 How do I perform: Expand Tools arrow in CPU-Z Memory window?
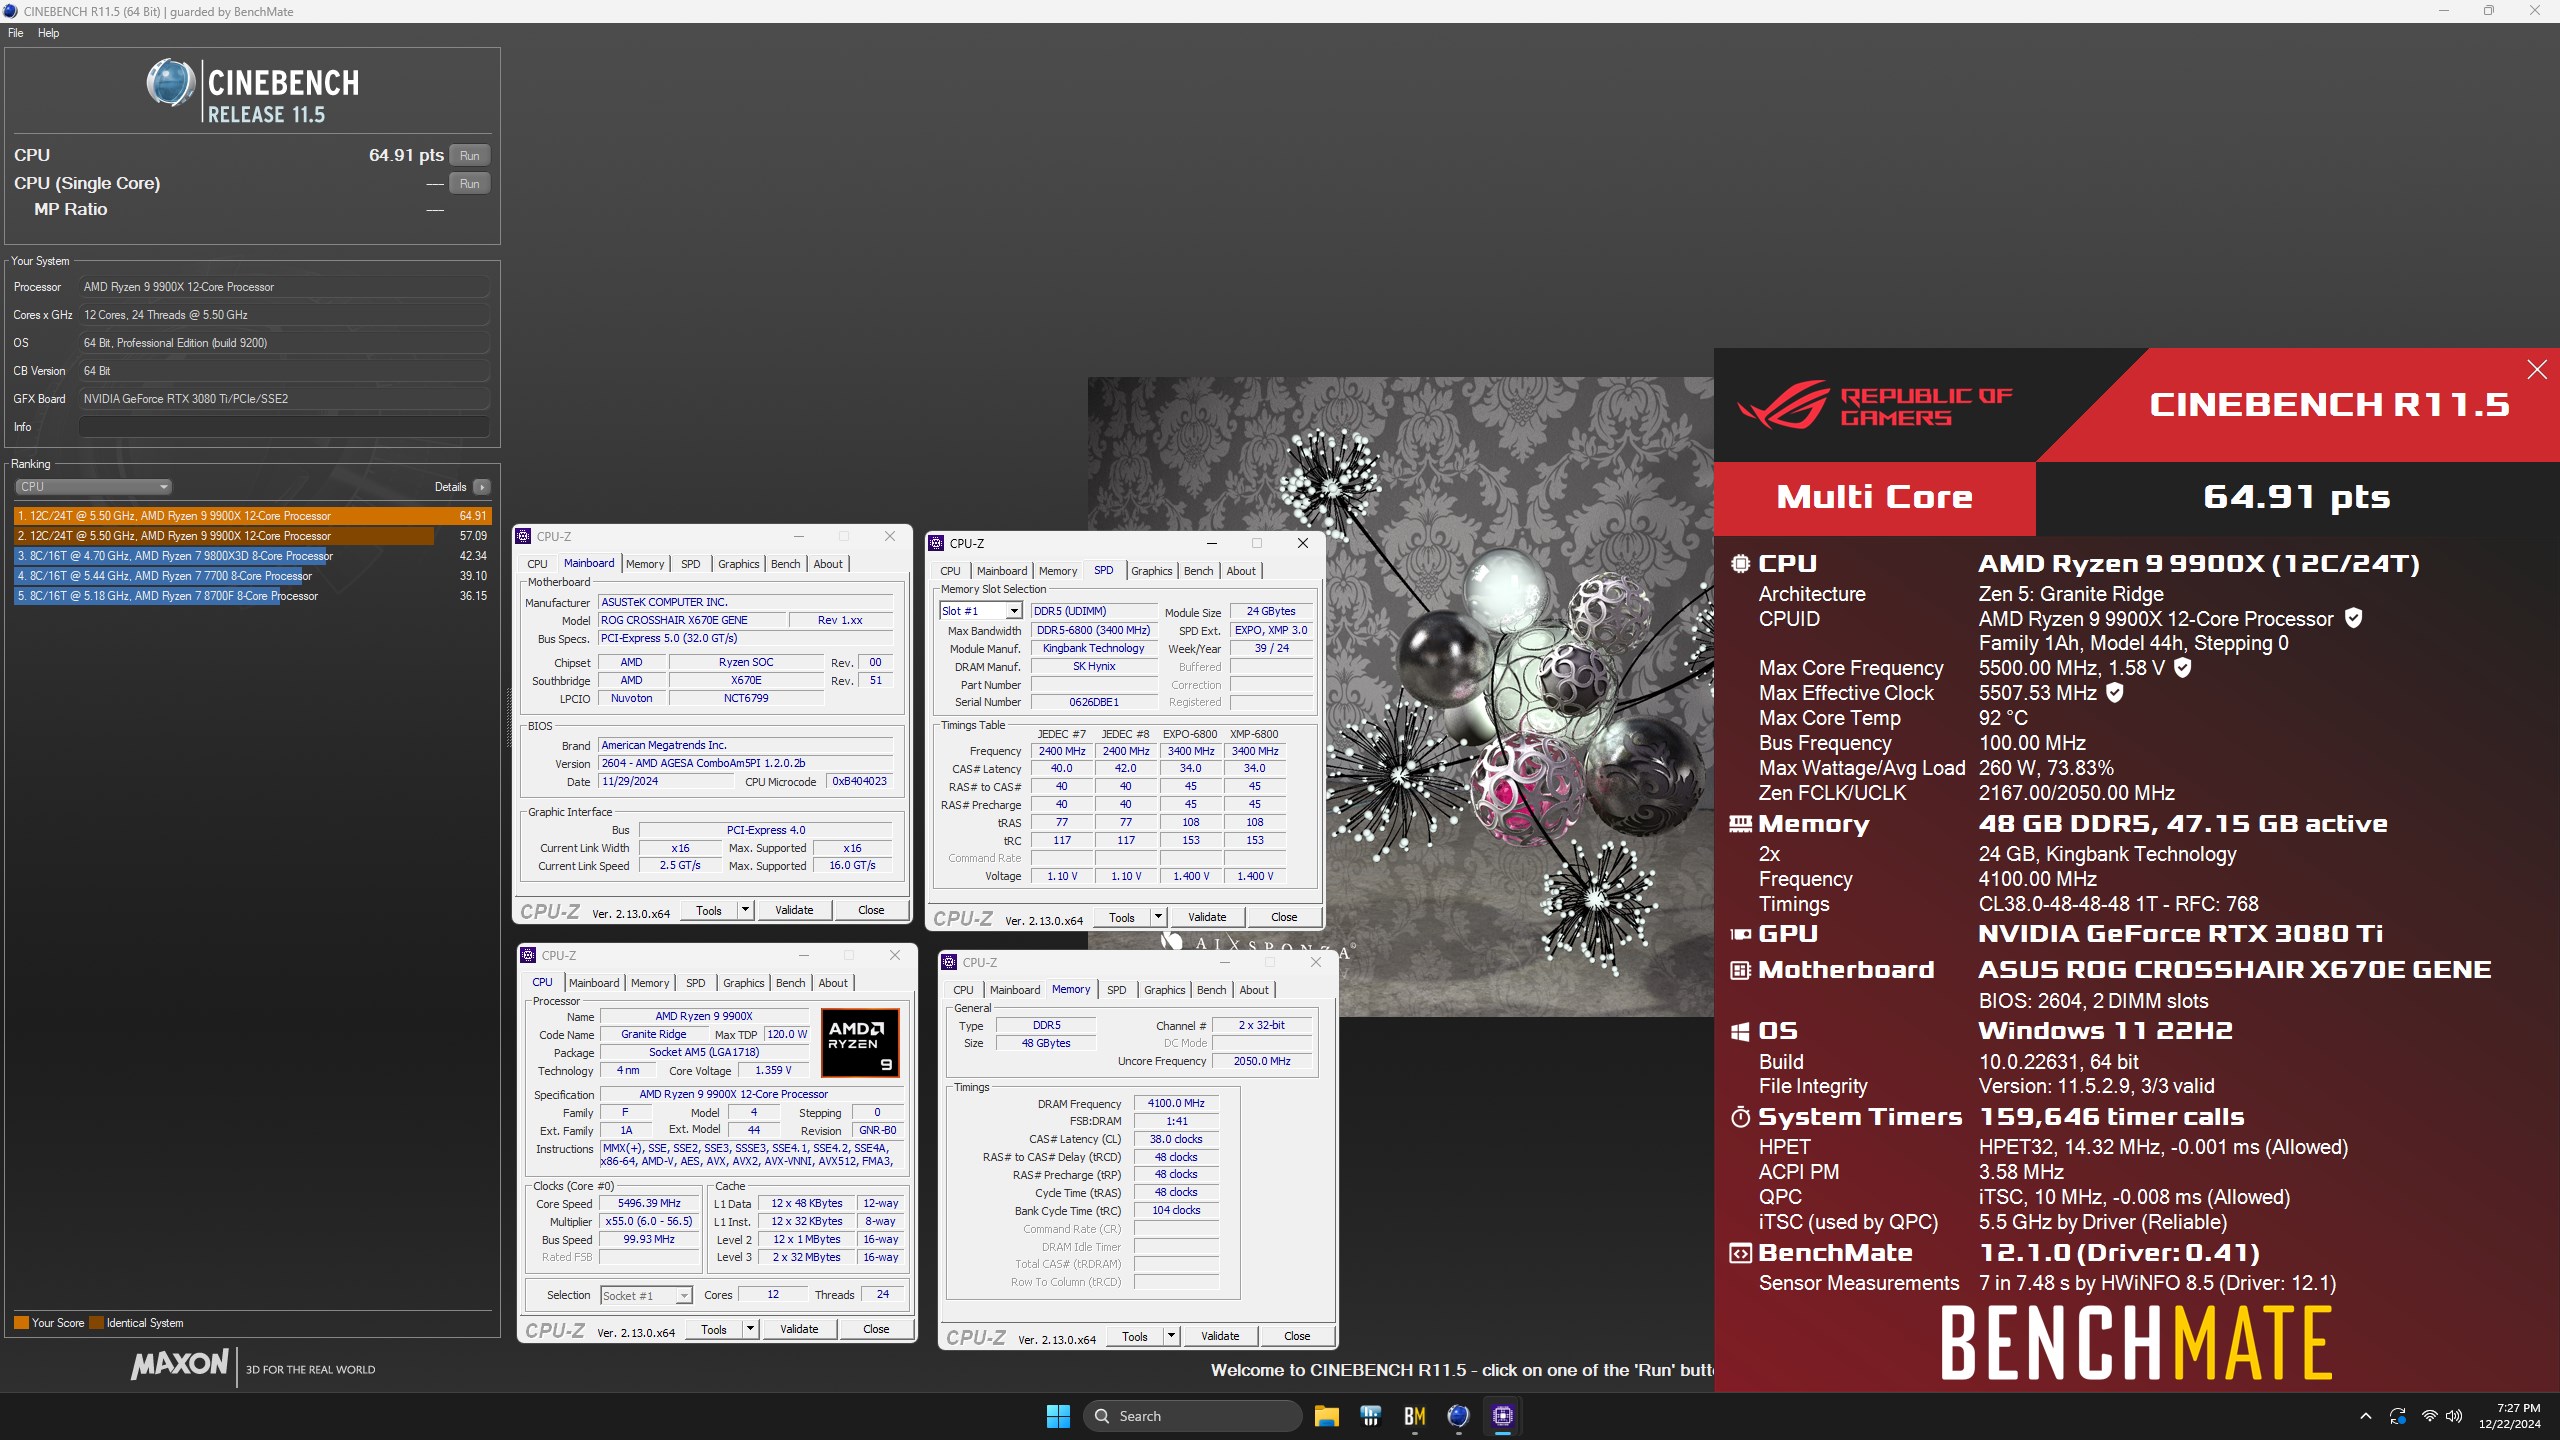point(1171,1336)
